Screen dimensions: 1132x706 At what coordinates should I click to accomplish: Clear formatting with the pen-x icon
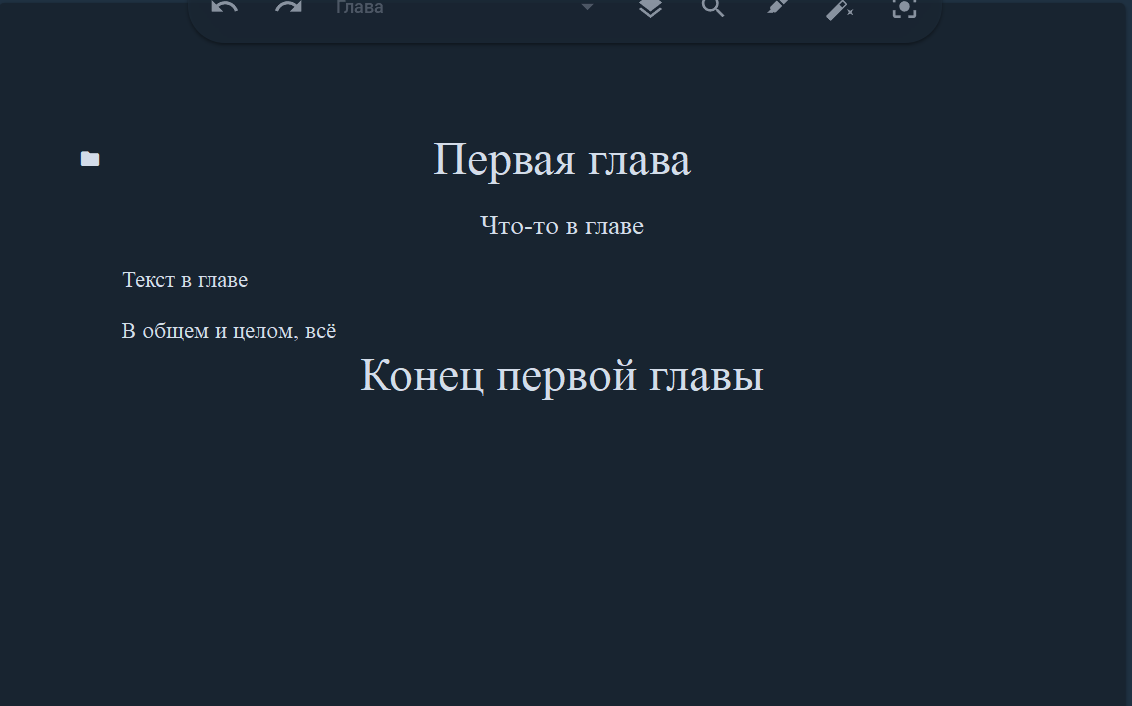point(840,9)
